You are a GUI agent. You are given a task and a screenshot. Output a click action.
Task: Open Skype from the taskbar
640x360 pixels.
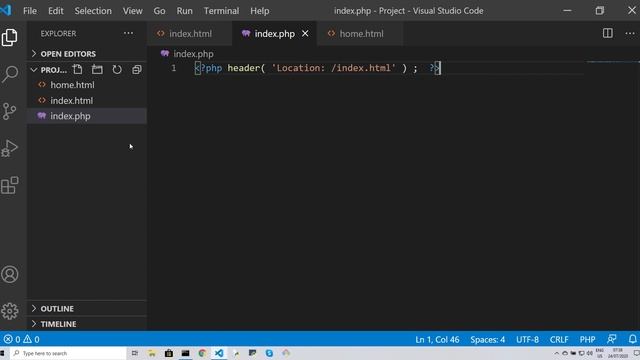coord(269,353)
